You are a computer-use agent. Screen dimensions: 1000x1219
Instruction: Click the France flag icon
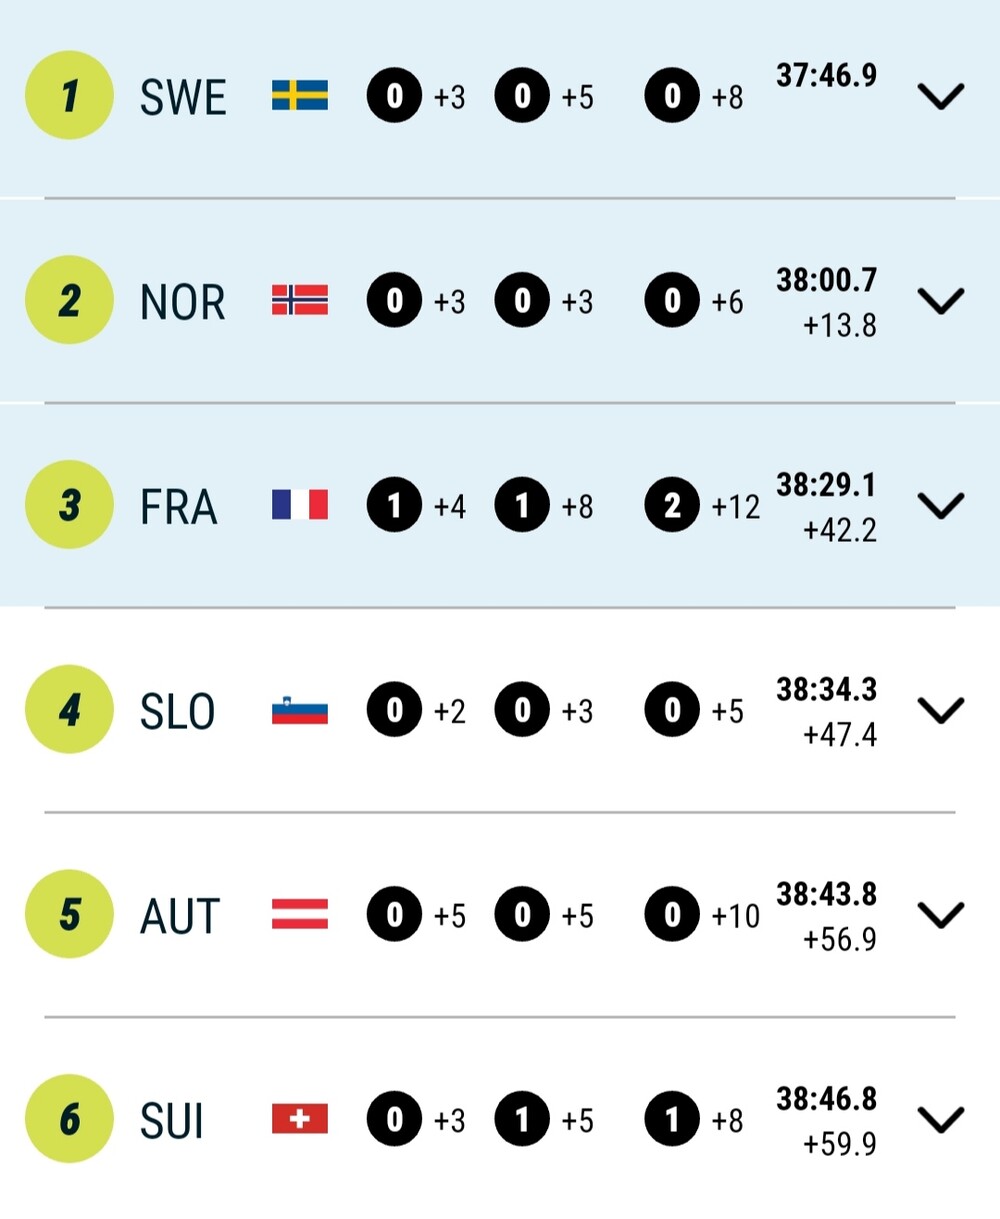click(x=300, y=505)
